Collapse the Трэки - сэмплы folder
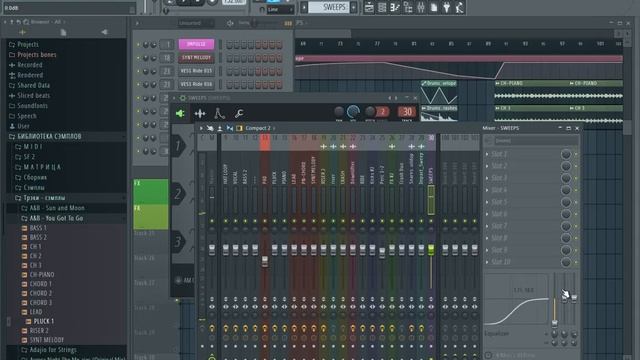The image size is (640, 360). click(44, 198)
